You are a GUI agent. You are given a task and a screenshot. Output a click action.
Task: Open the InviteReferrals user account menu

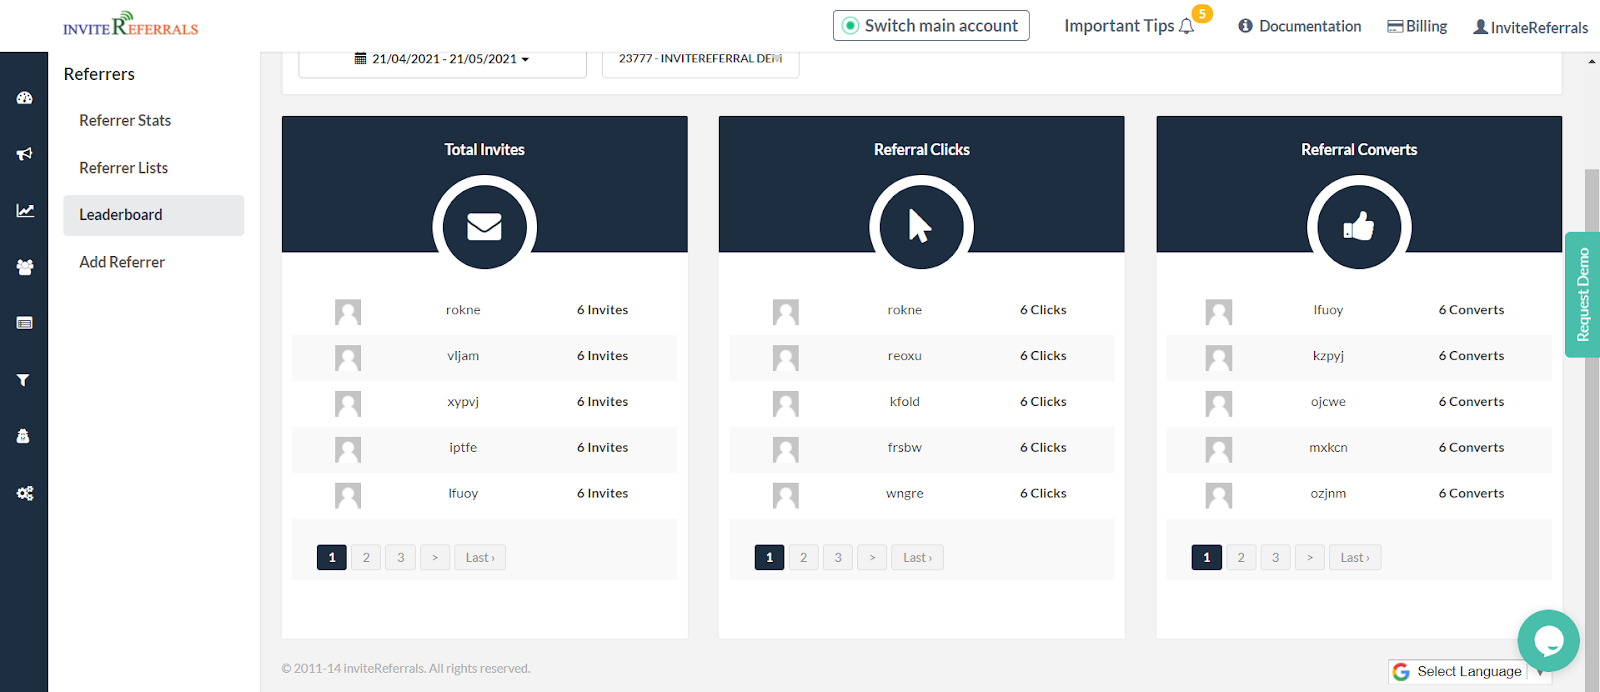coord(1530,27)
